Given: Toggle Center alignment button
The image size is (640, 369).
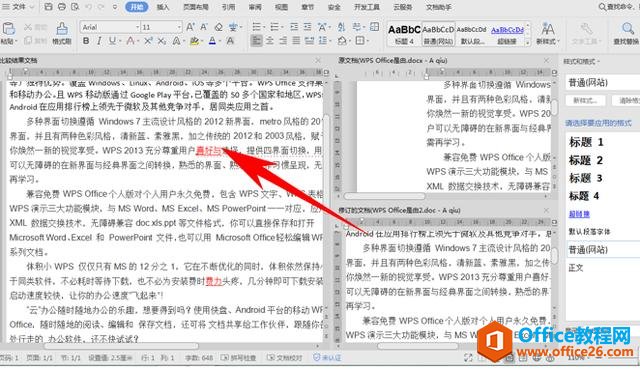Looking at the screenshot, I should point(270,41).
